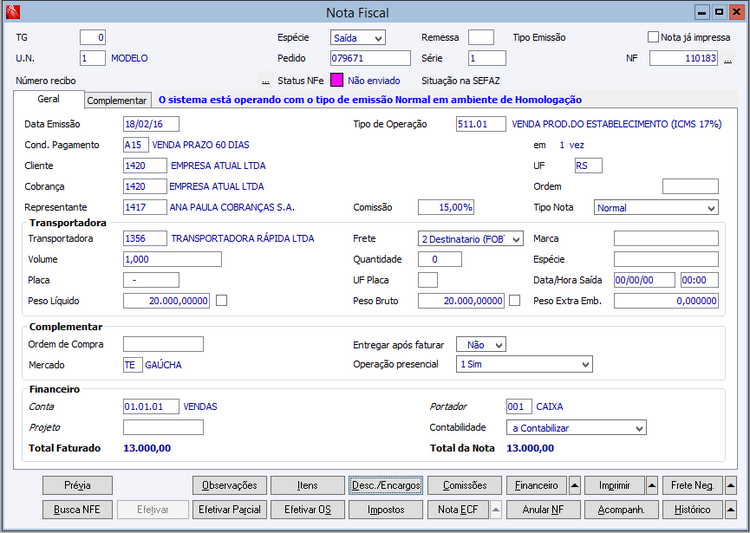This screenshot has width=750, height=533.
Task: Click the arrow beside the Financeiro button
Action: (x=575, y=485)
